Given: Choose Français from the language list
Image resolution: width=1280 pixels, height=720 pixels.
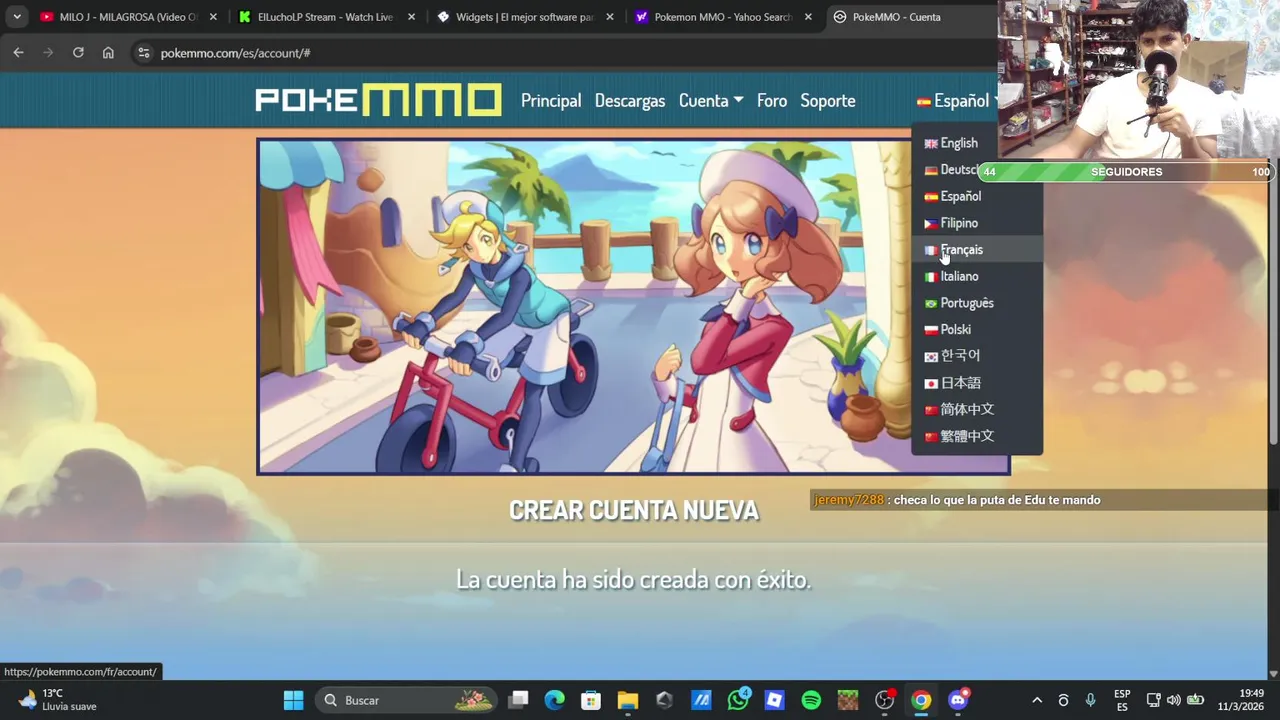Looking at the screenshot, I should coord(977,250).
